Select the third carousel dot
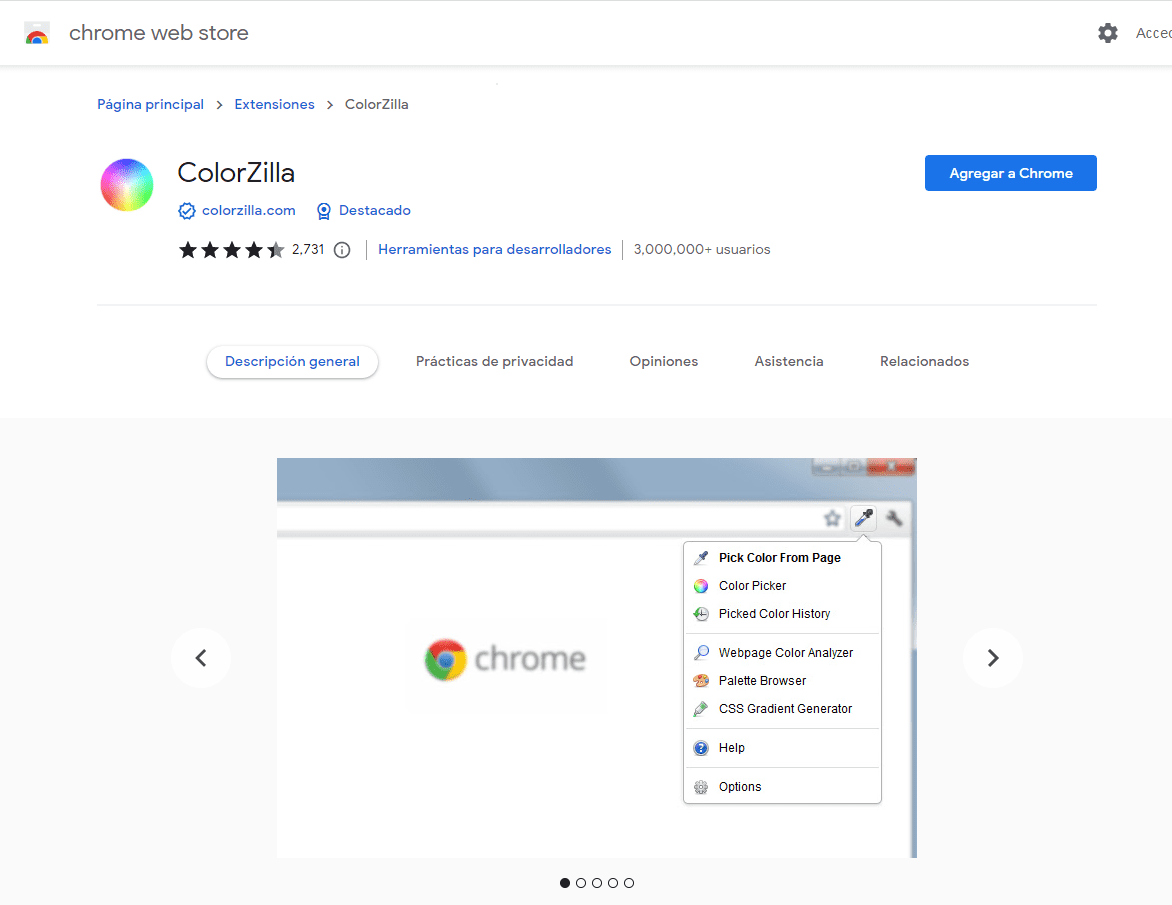 [596, 883]
